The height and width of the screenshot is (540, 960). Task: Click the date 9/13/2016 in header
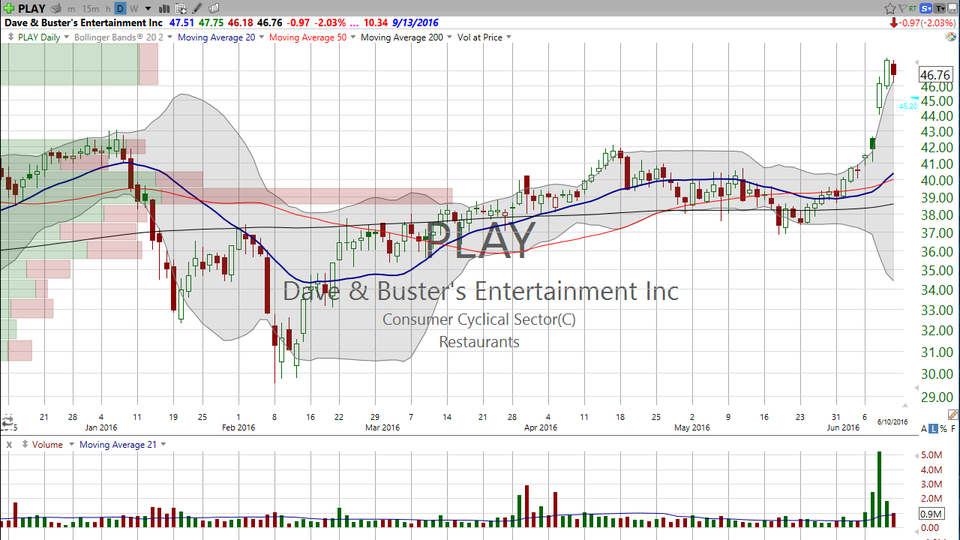pyautogui.click(x=415, y=23)
